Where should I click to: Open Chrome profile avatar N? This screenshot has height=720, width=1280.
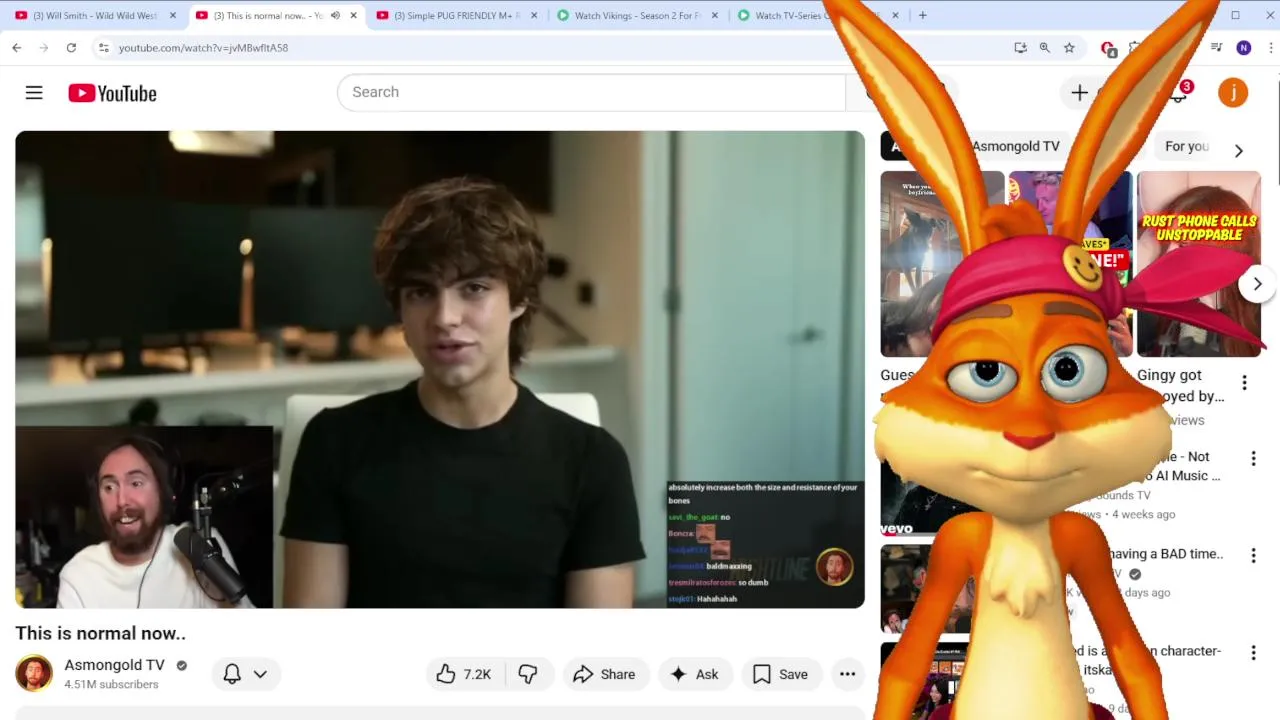(1243, 47)
